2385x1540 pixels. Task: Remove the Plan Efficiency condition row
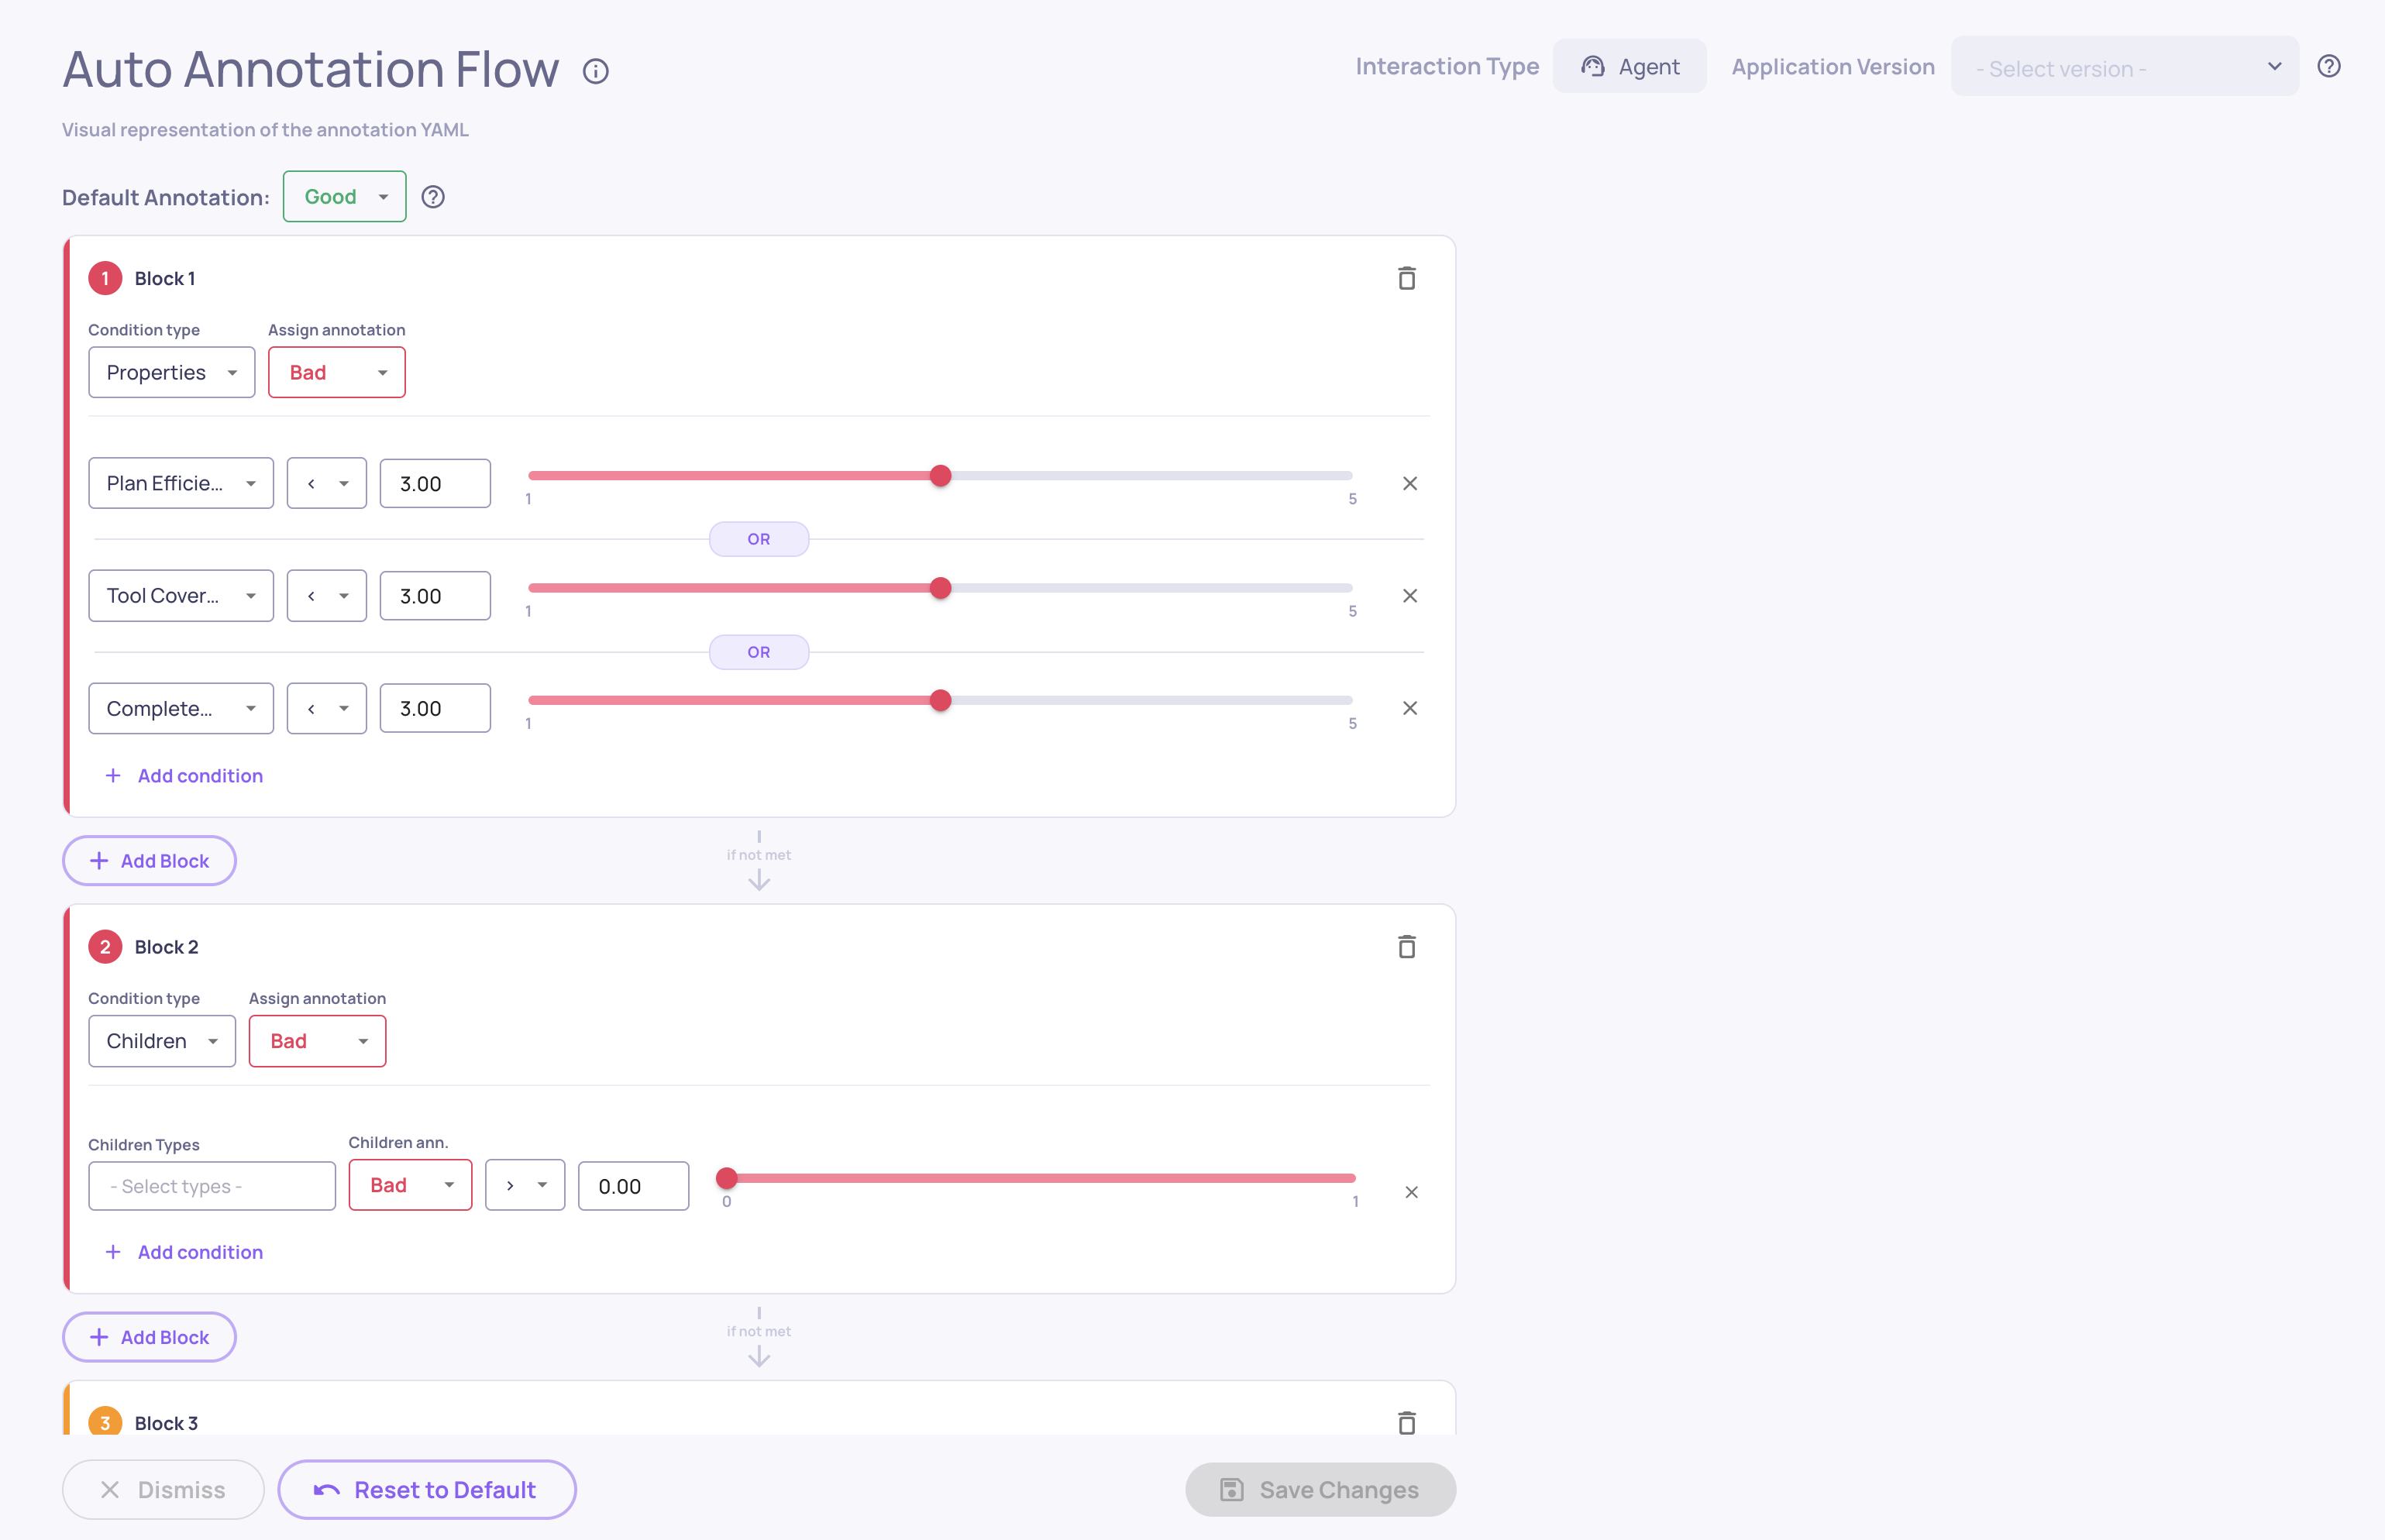pos(1410,484)
